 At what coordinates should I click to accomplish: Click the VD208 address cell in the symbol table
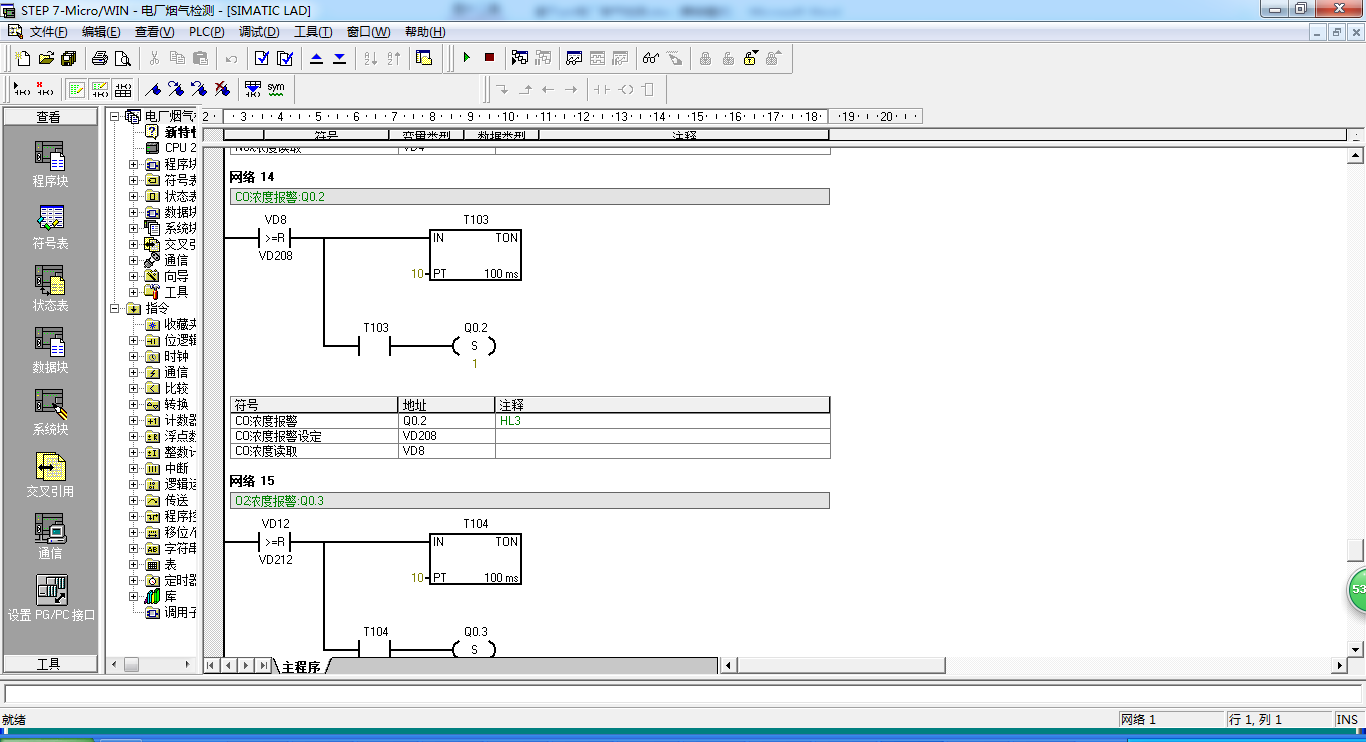447,436
